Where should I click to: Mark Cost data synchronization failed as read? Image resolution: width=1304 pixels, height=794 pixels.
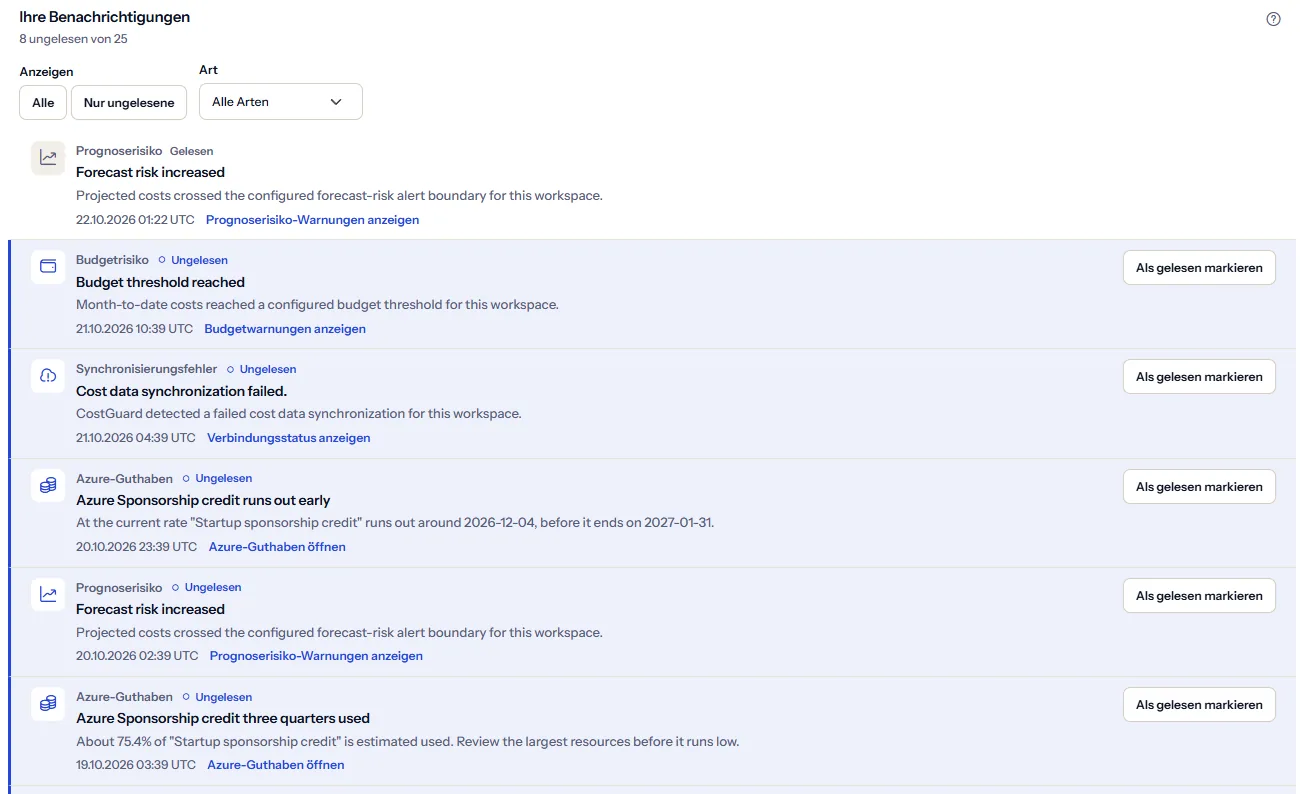tap(1199, 377)
